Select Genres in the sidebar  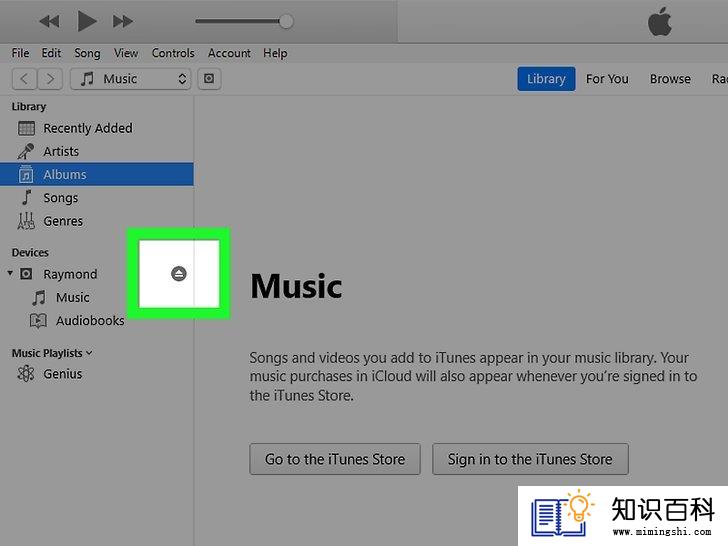click(x=97, y=221)
